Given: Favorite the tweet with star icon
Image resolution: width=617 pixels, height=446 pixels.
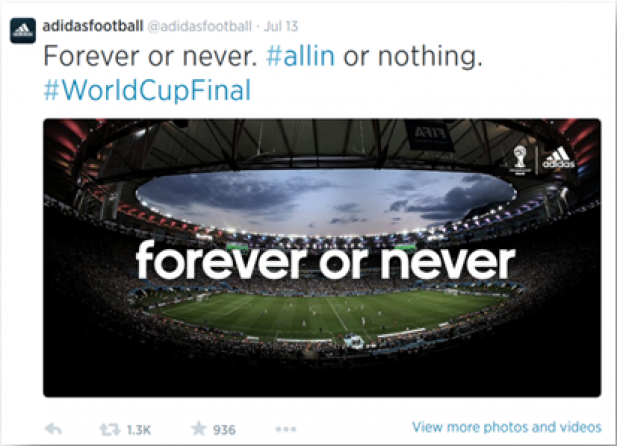Looking at the screenshot, I should [x=199, y=428].
